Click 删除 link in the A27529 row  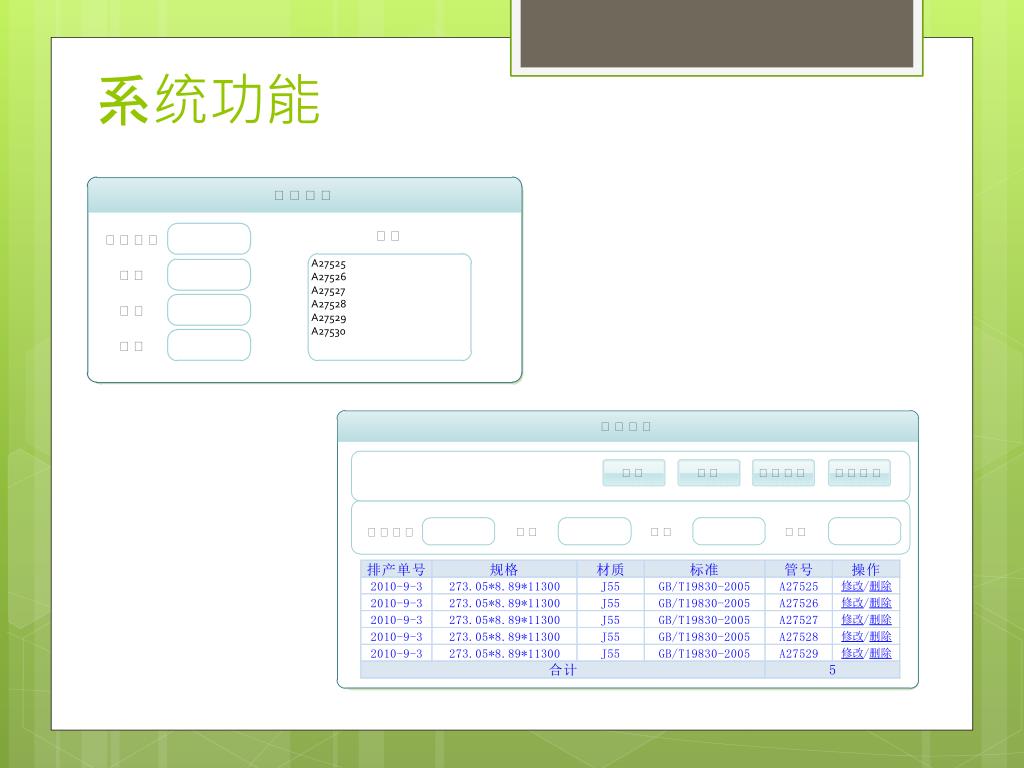click(880, 653)
